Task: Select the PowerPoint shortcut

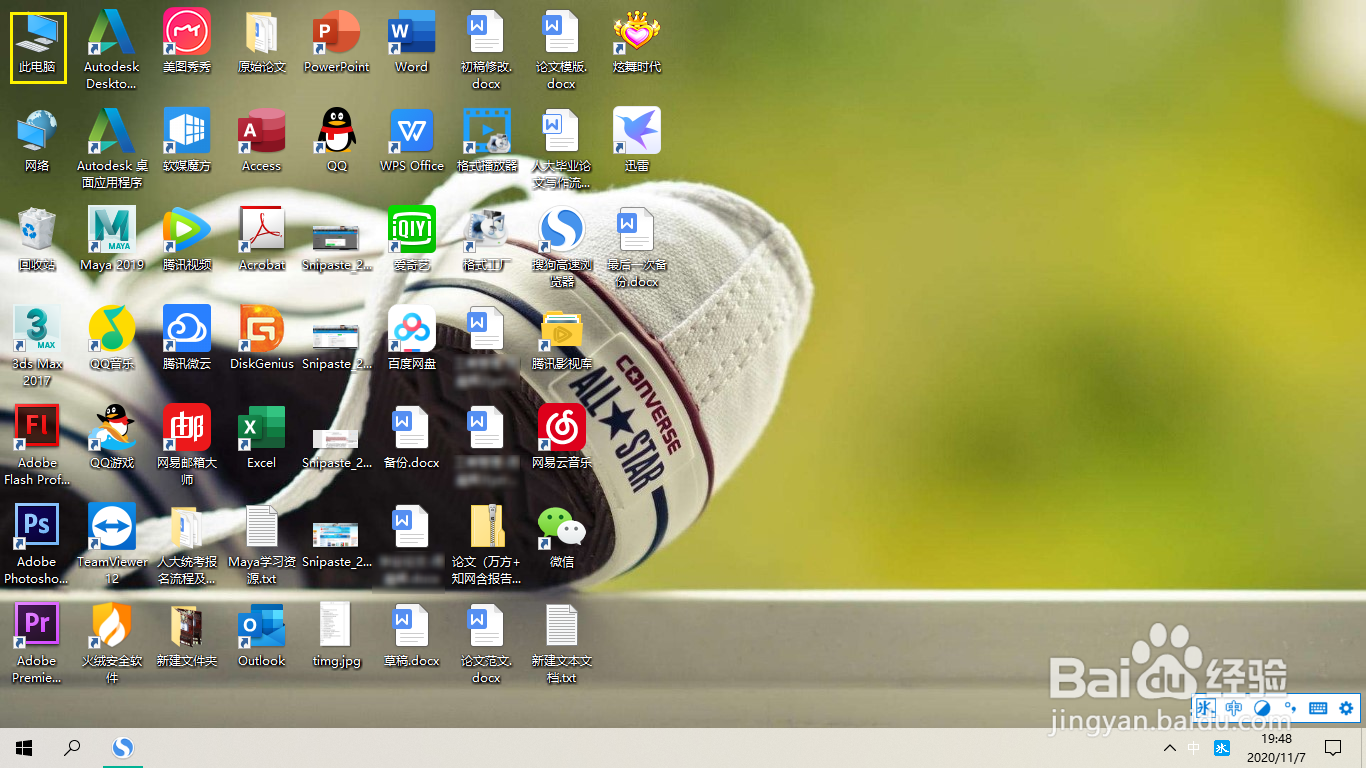Action: (337, 42)
